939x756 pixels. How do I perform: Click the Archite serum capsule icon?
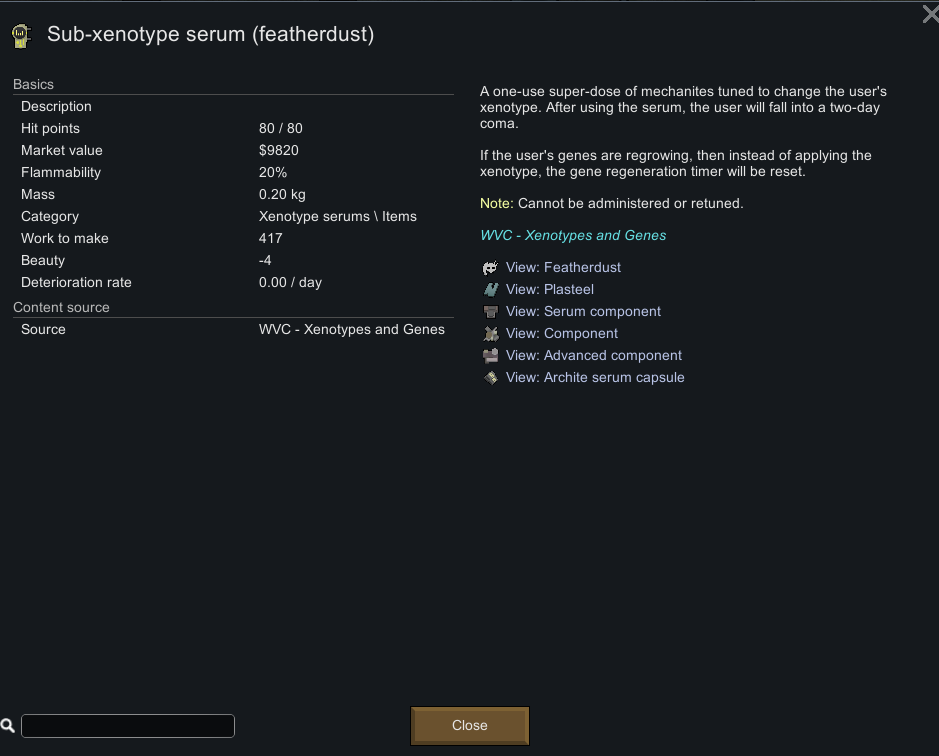[490, 378]
